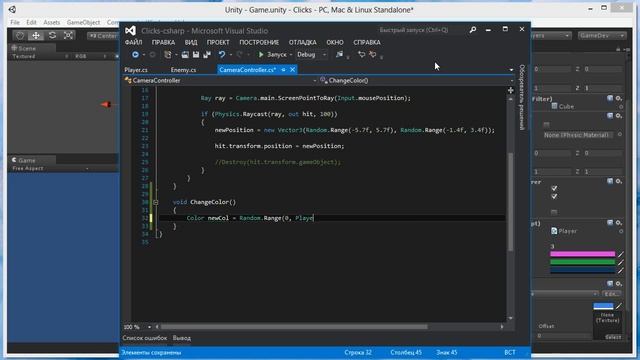Viewport: 640px width, 360px height.
Task: Open Unity's GameDev layout dropdown
Action: pyautogui.click(x=602, y=36)
